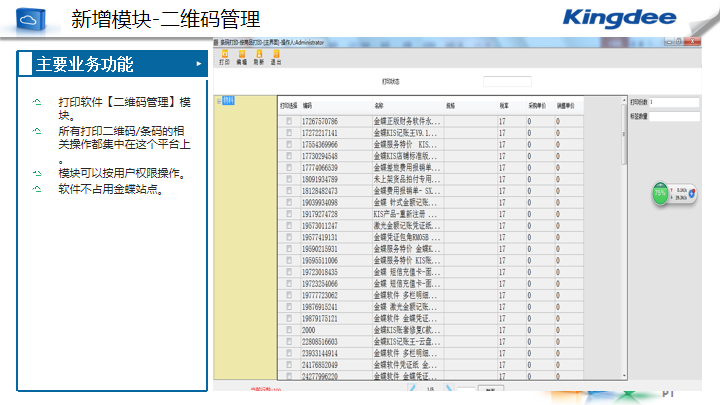Image resolution: width=720 pixels, height=405 pixels.
Task: Select the 物料 tree item
Action: coord(228,101)
